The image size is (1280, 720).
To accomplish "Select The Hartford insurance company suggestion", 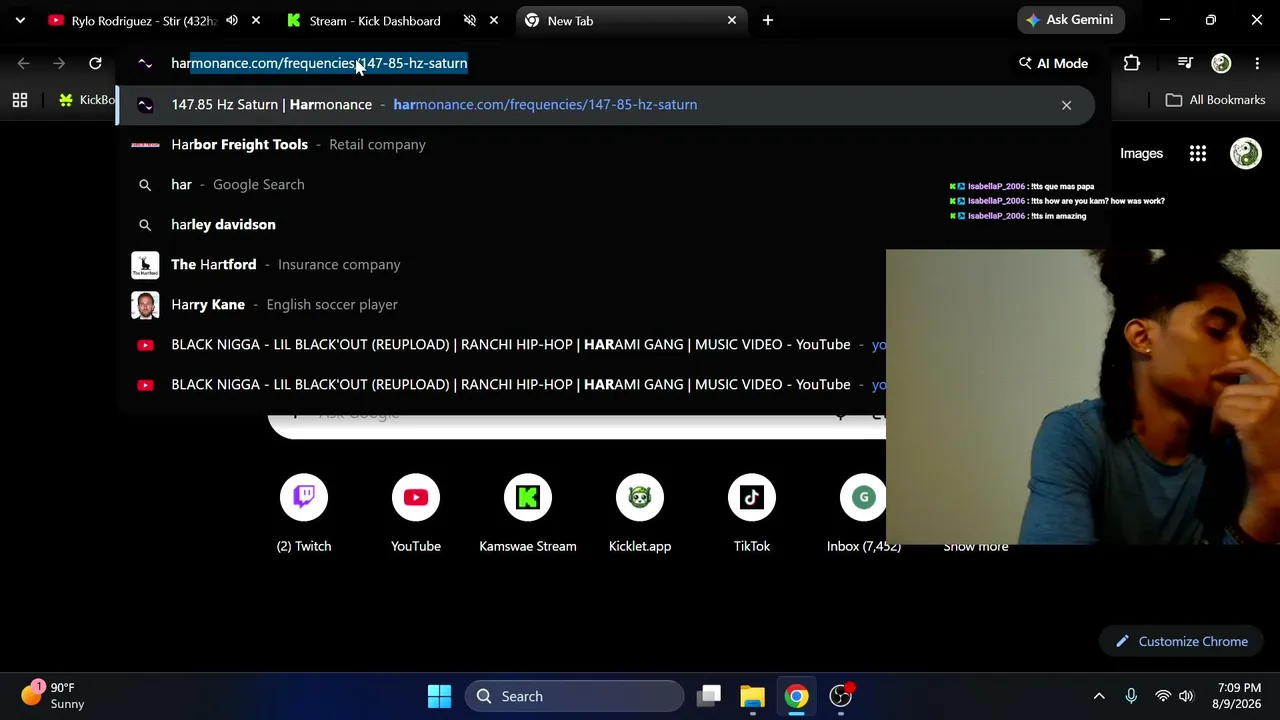I will [x=502, y=264].
